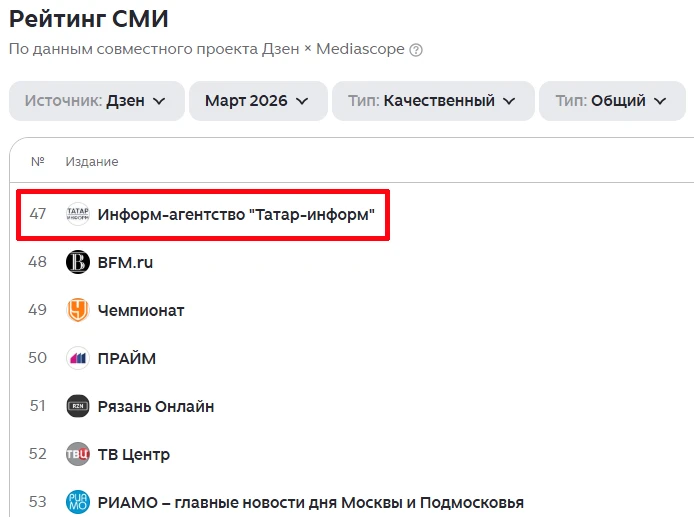Click the Издание column header
Image resolution: width=694 pixels, height=517 pixels.
click(92, 161)
